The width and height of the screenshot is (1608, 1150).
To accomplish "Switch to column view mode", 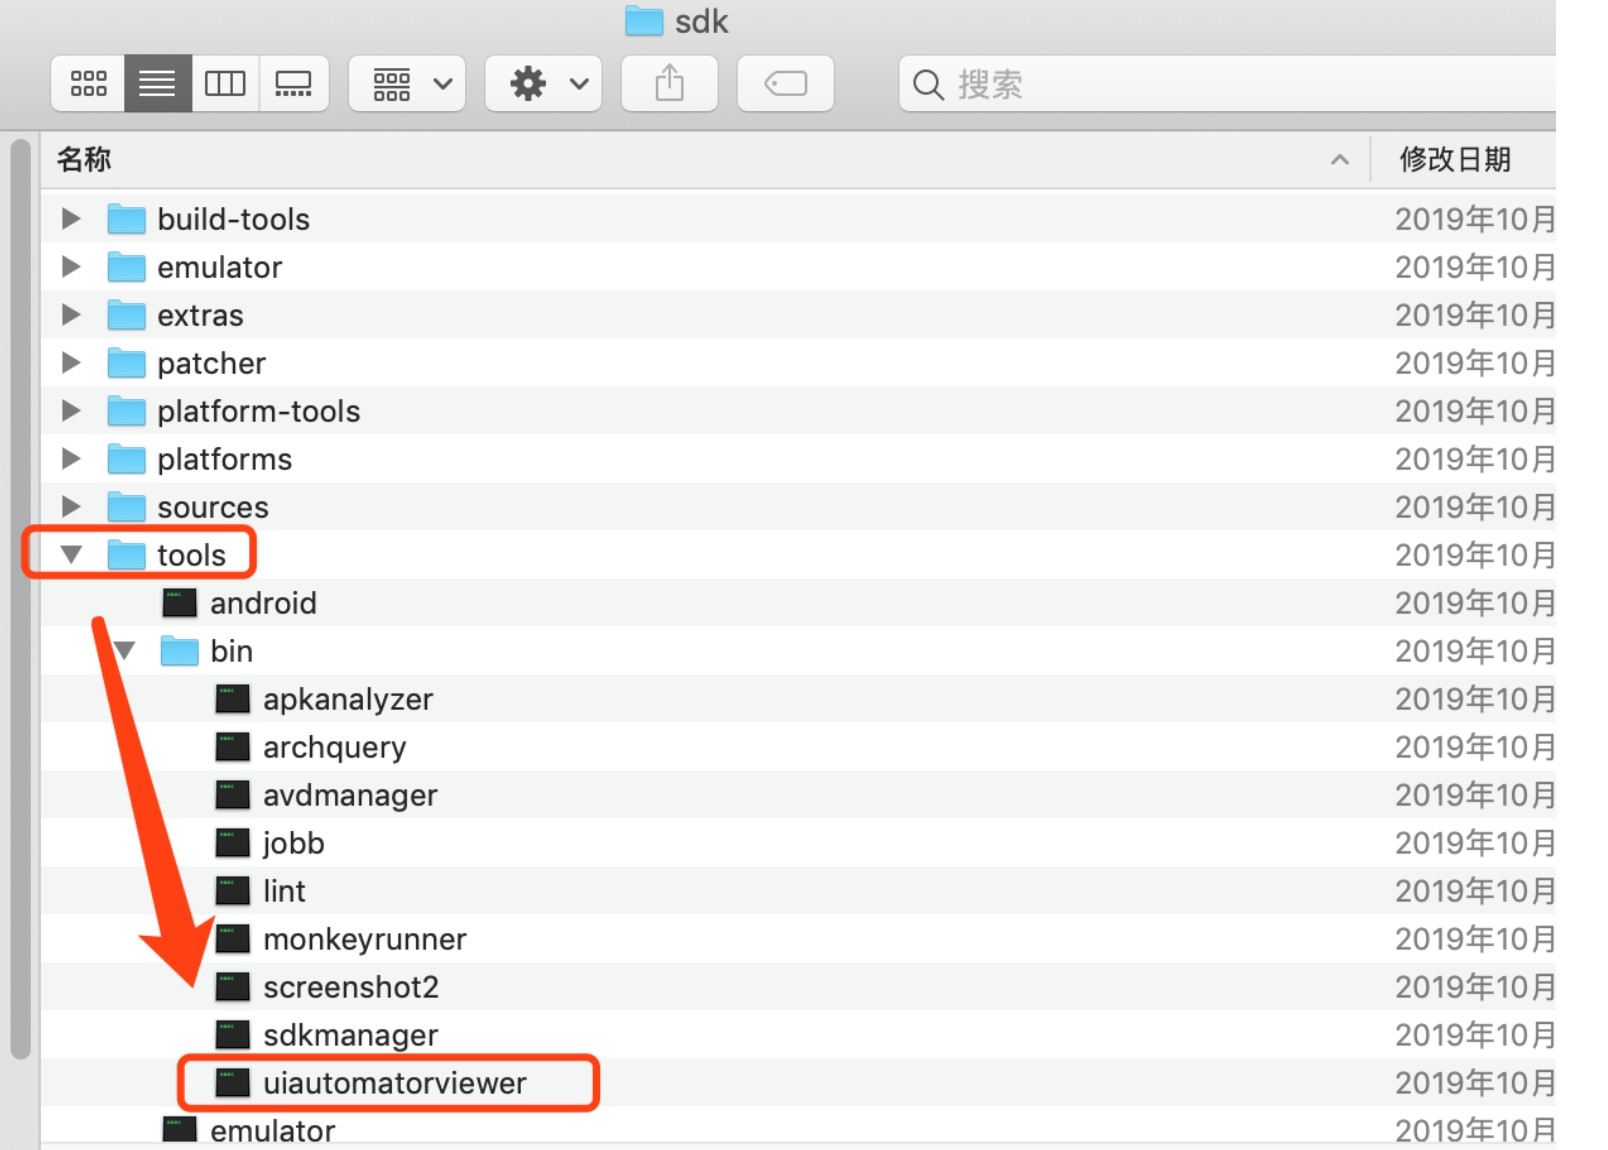I will click(x=225, y=84).
